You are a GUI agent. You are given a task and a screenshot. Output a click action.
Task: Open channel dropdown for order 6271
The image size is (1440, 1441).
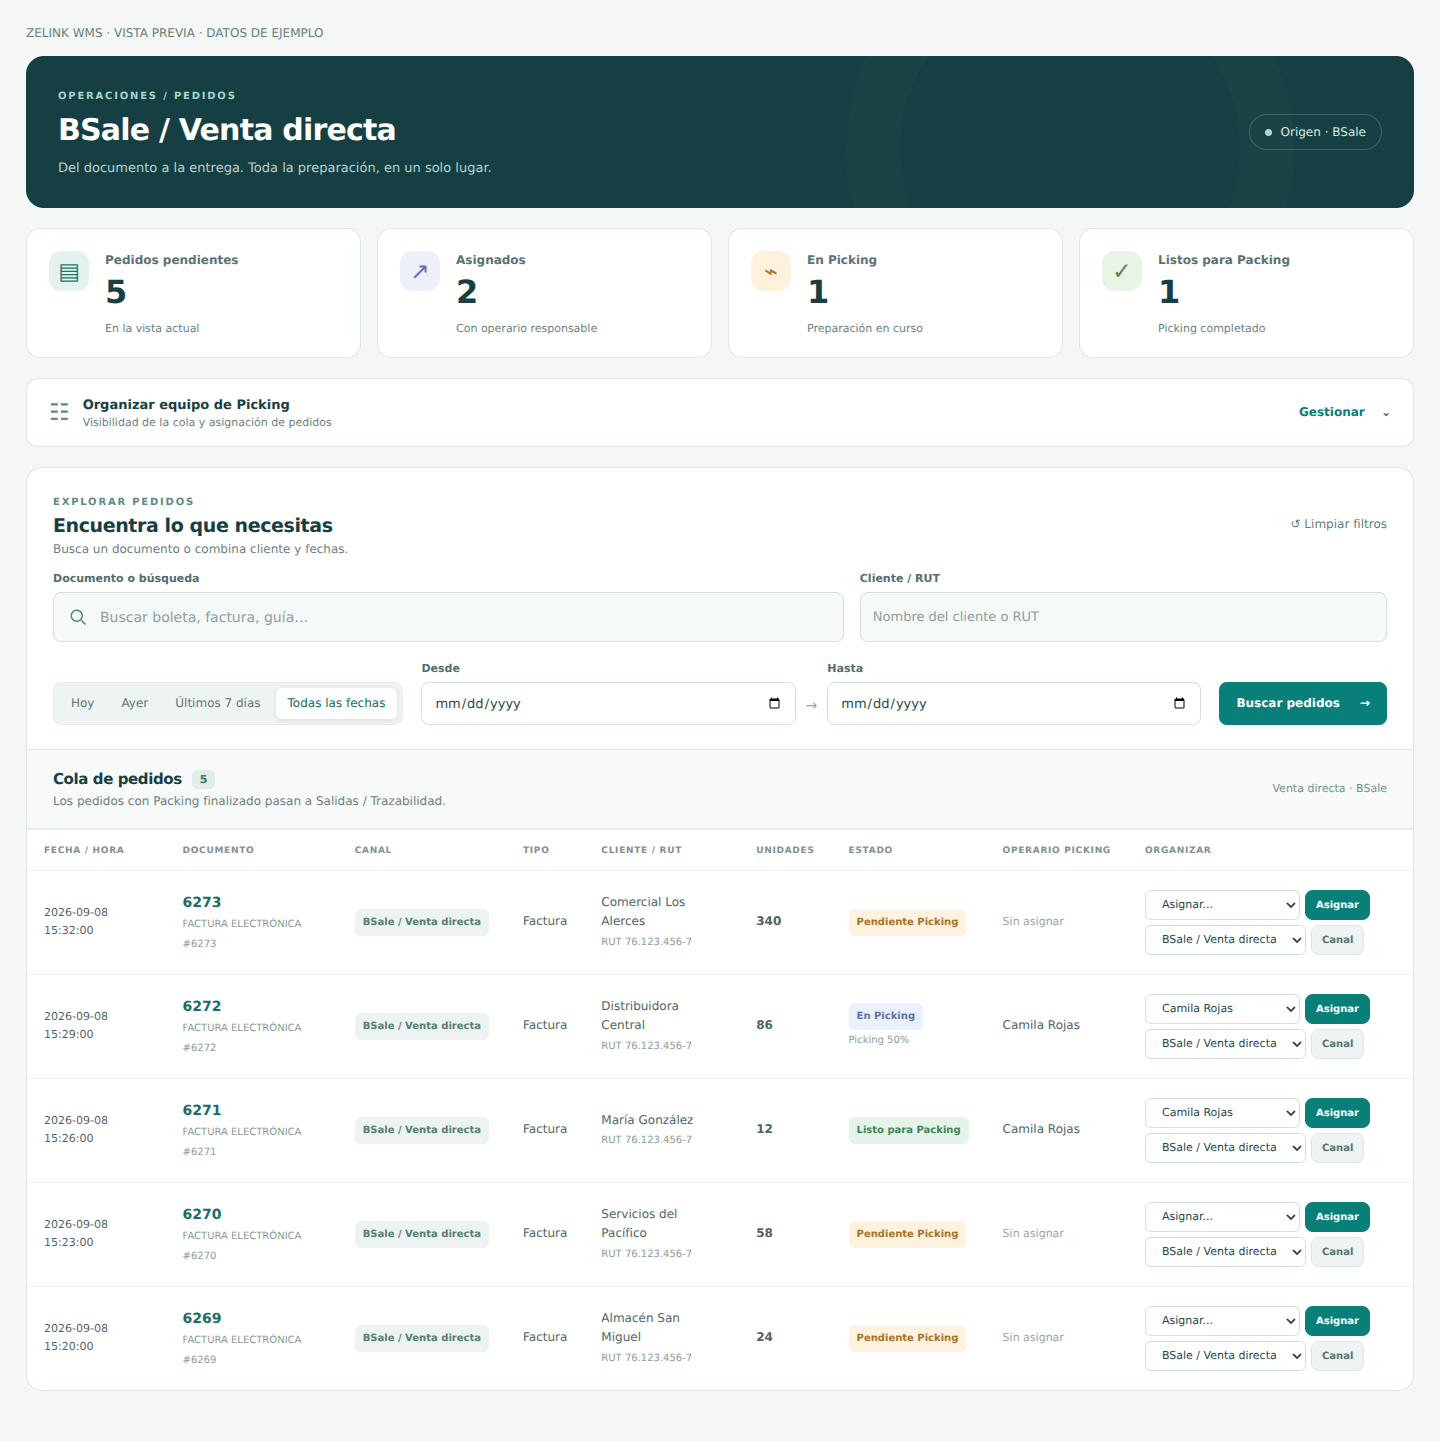point(1225,1148)
